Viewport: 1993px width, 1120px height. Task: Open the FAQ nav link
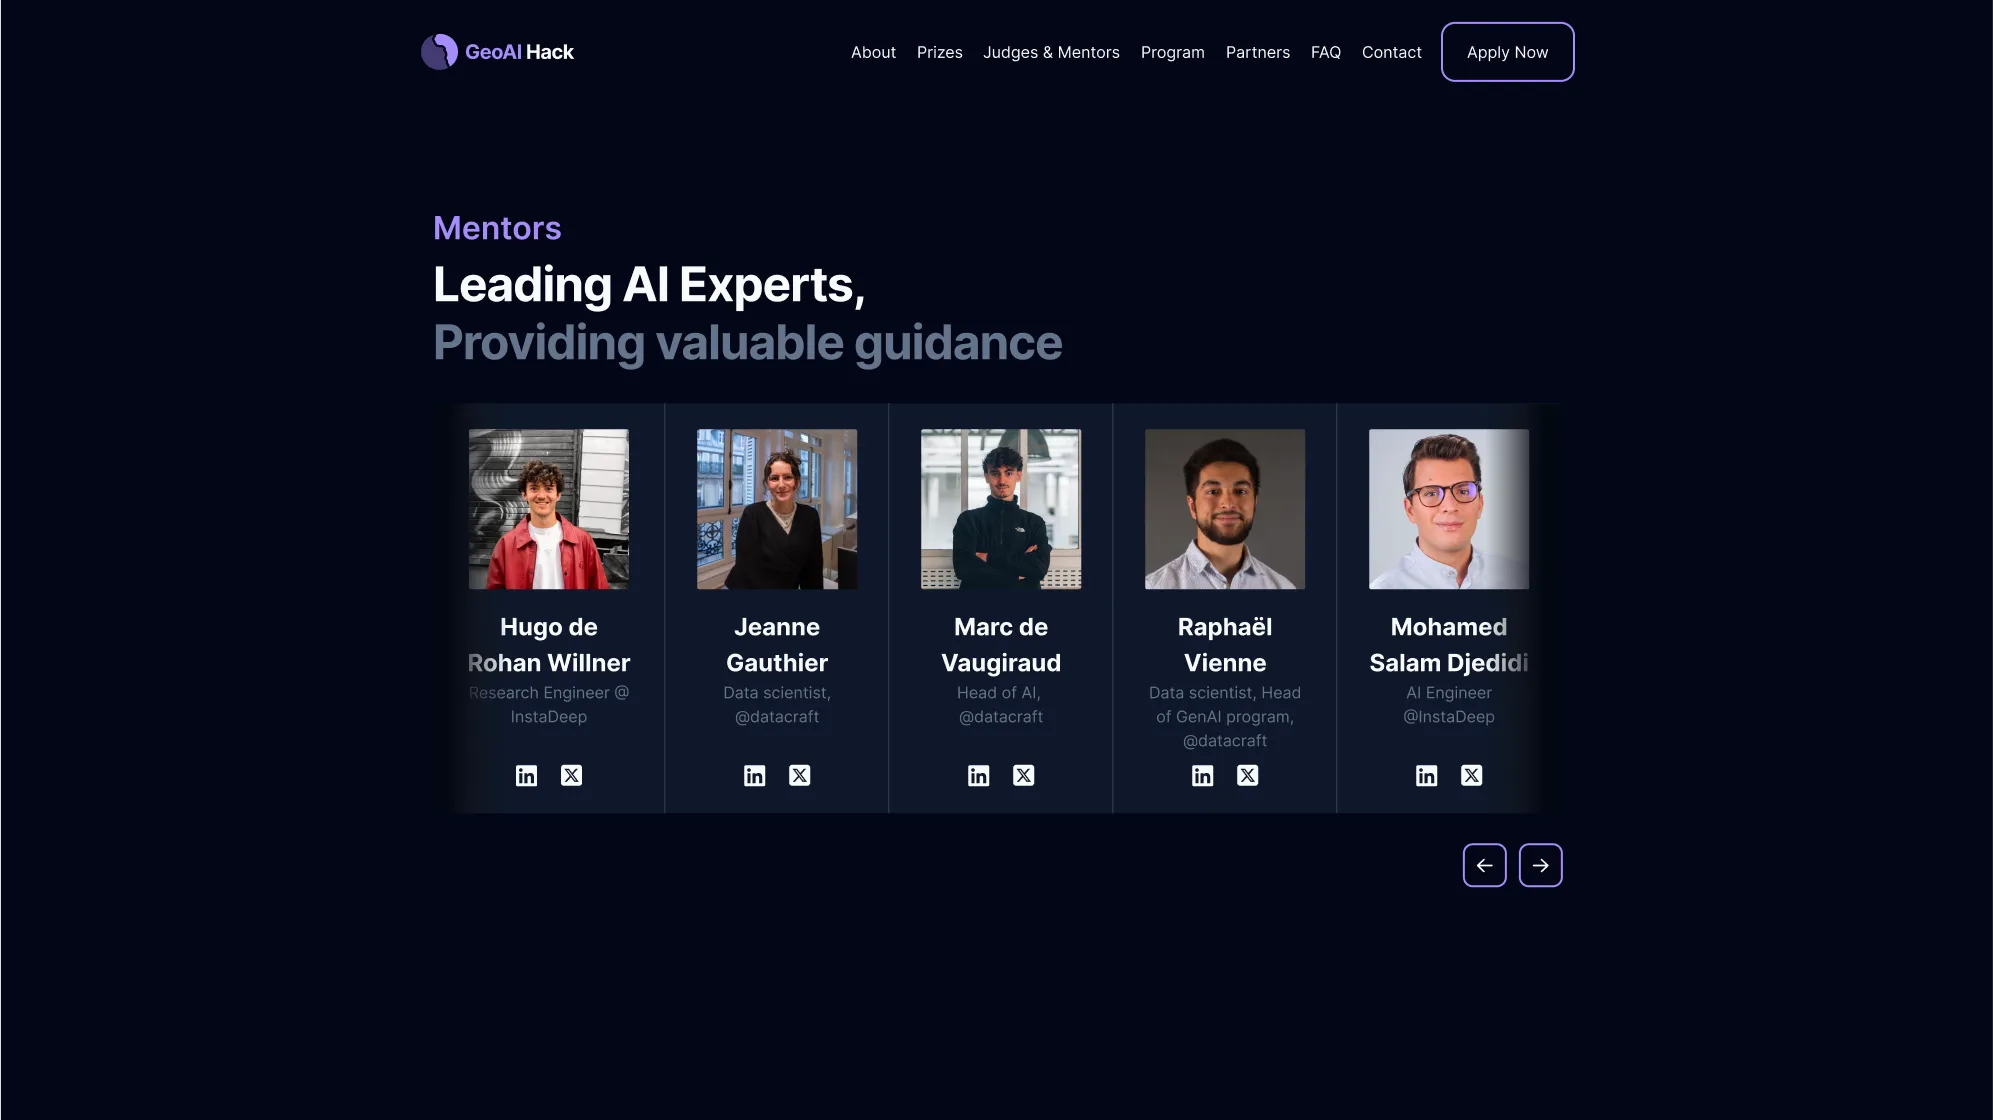pos(1325,52)
